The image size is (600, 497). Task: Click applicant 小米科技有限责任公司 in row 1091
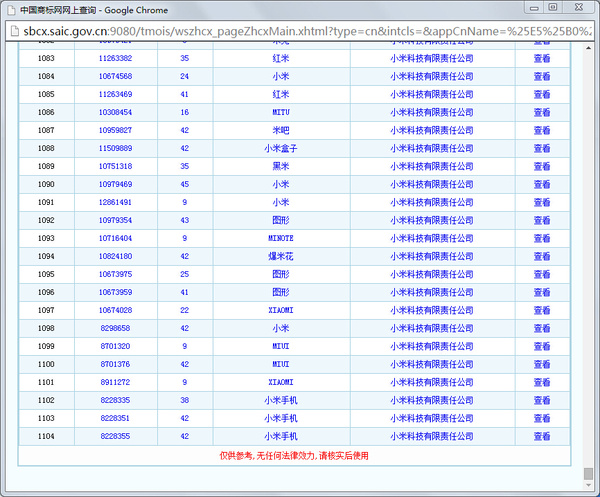(432, 202)
